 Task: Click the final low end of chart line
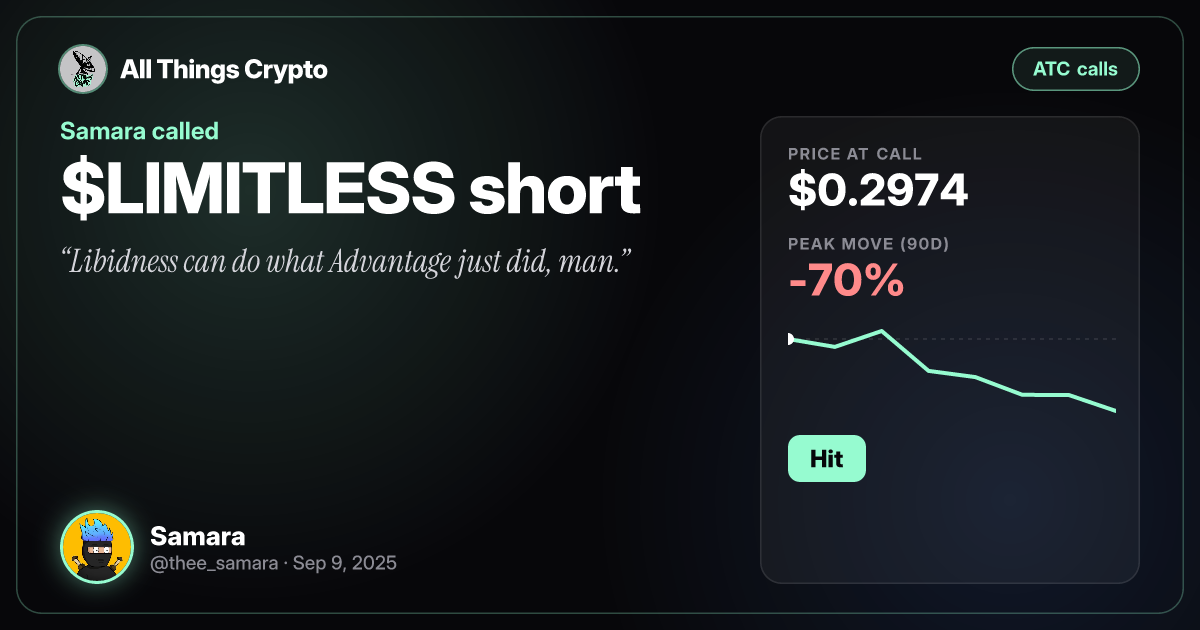[x=1113, y=410]
